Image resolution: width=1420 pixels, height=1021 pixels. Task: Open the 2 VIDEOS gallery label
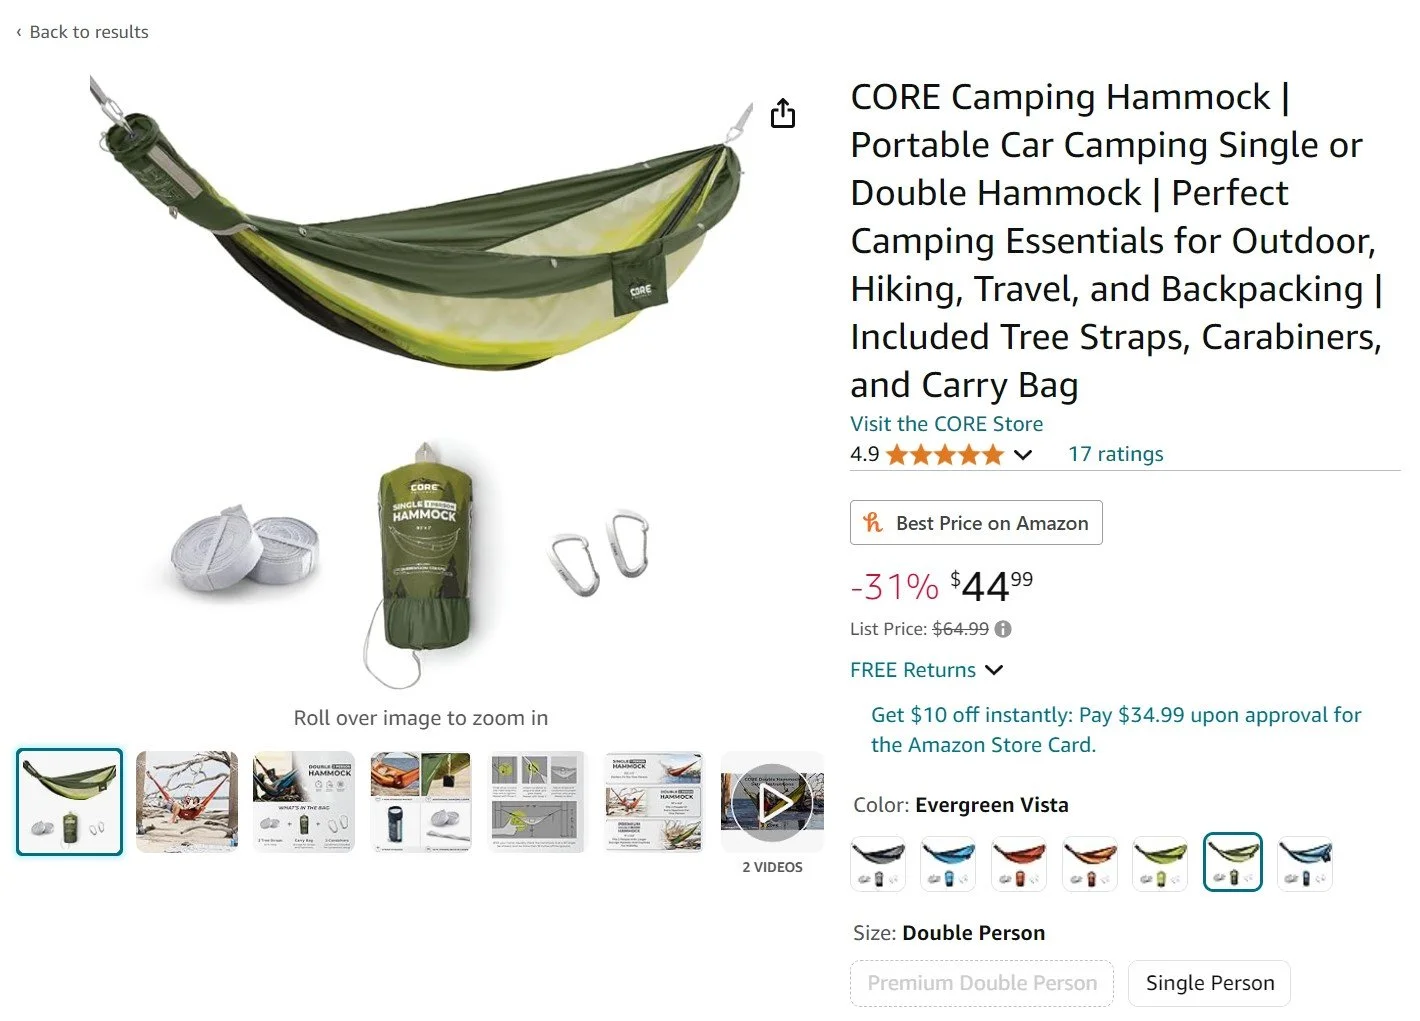[x=772, y=867]
